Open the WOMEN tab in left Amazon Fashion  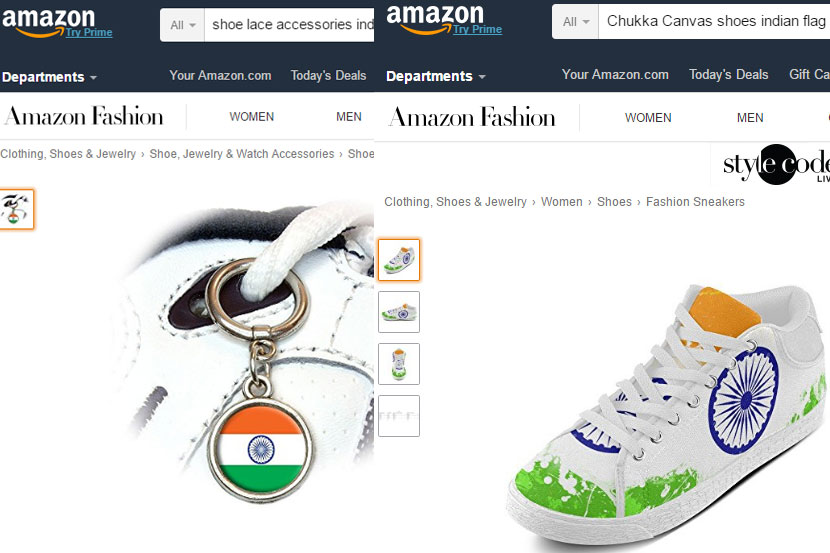click(x=251, y=117)
